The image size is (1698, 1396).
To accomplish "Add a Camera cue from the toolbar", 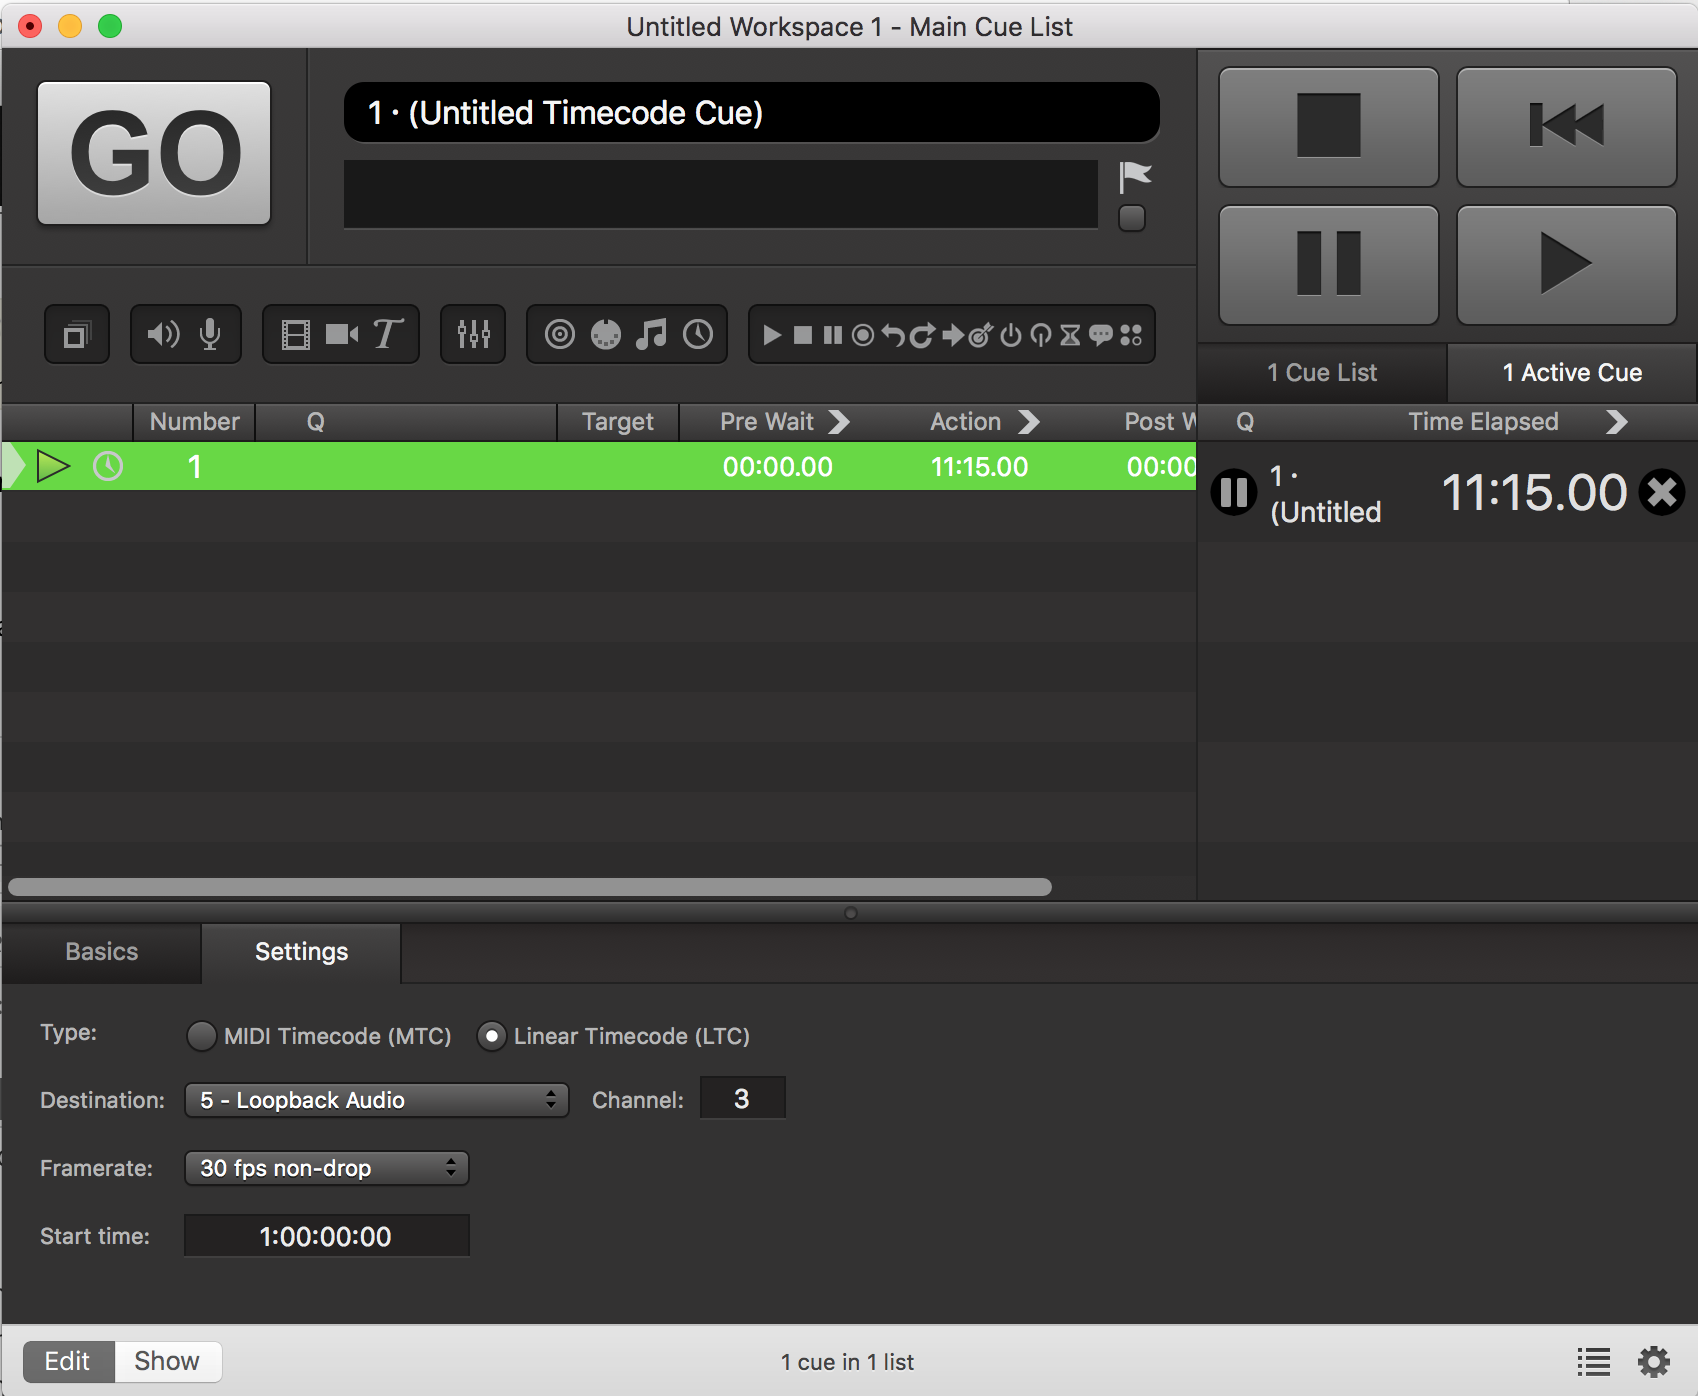I will tap(342, 334).
